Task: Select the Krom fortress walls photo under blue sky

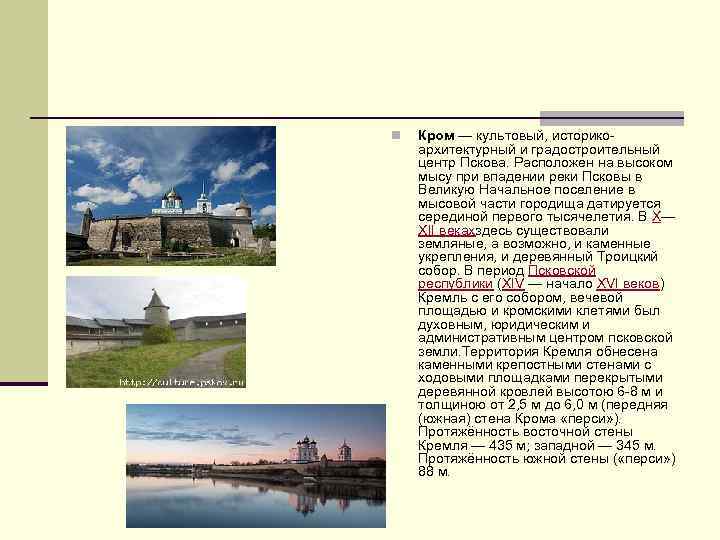Action: pyautogui.click(x=171, y=196)
